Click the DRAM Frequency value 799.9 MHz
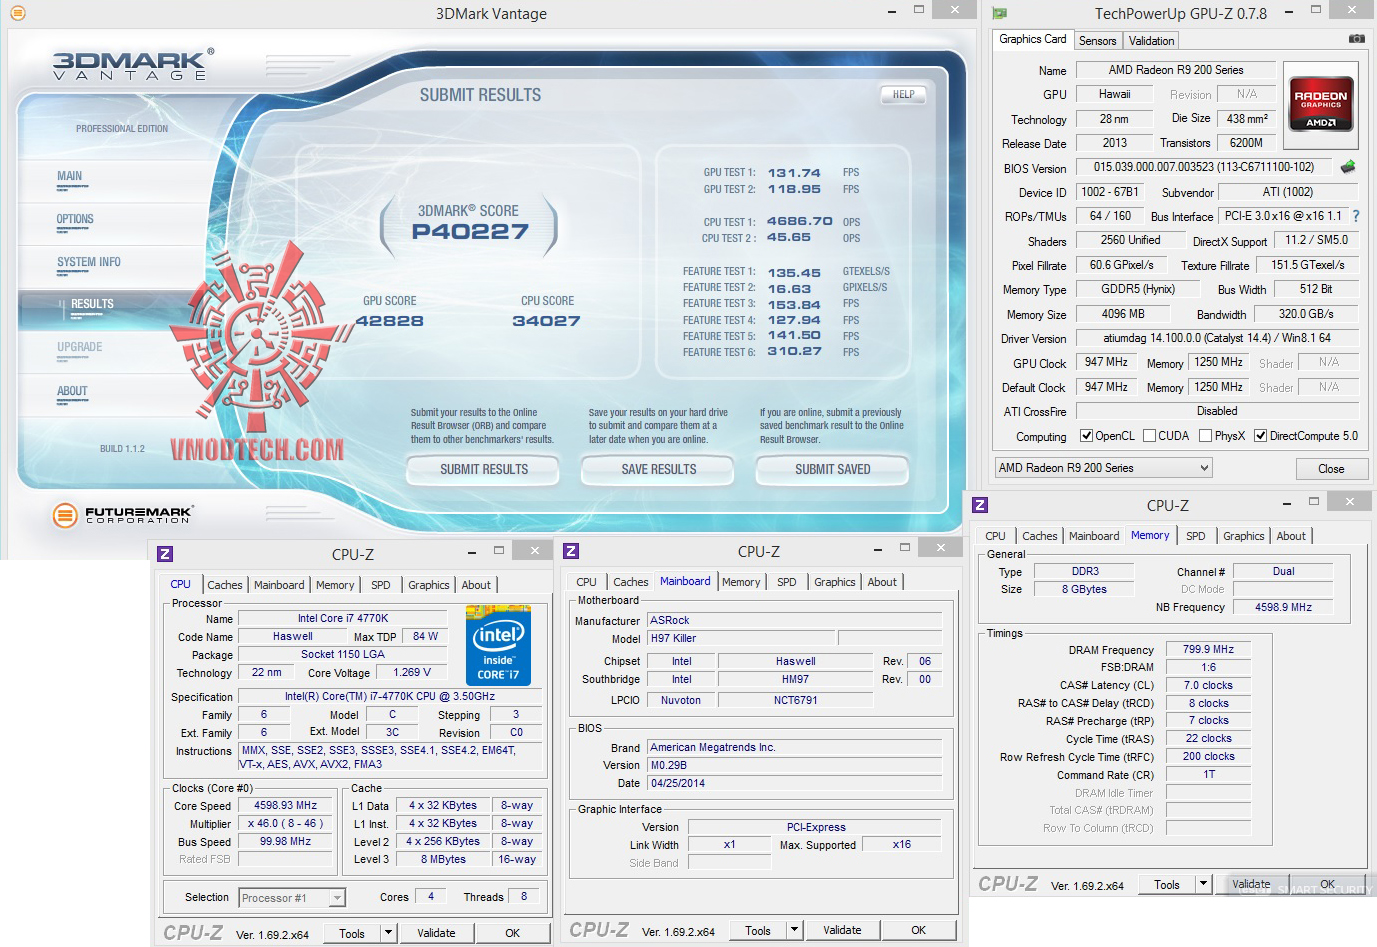Image resolution: width=1377 pixels, height=947 pixels. coord(1209,650)
